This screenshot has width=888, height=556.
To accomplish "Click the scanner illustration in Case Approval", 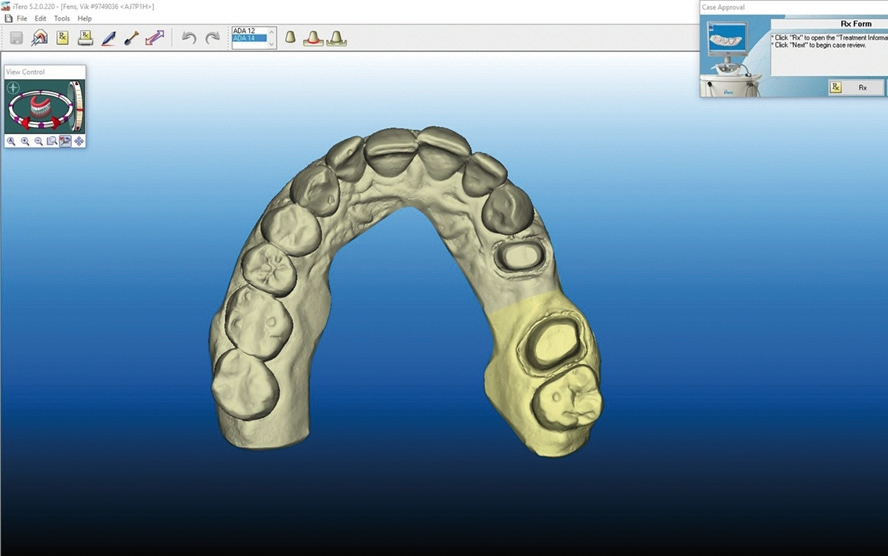I will (729, 57).
